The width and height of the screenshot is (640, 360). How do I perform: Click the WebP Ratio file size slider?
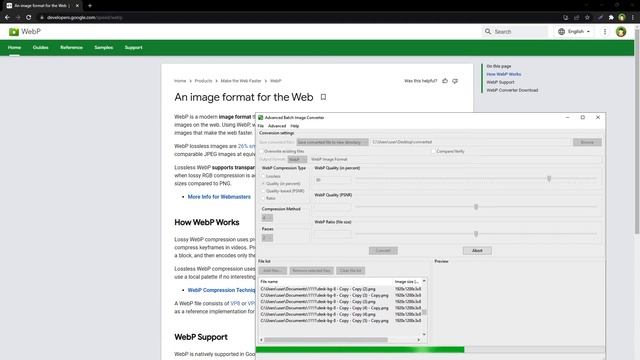click(x=476, y=234)
